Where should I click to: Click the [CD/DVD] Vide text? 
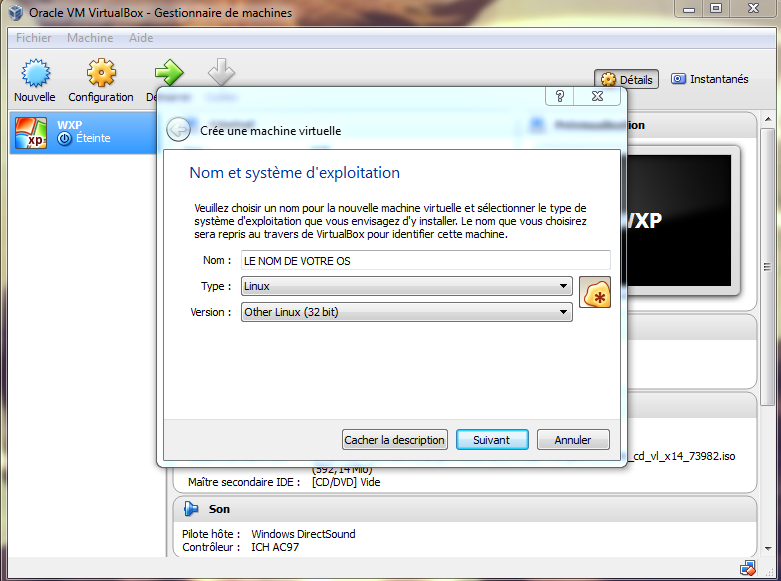click(x=346, y=482)
